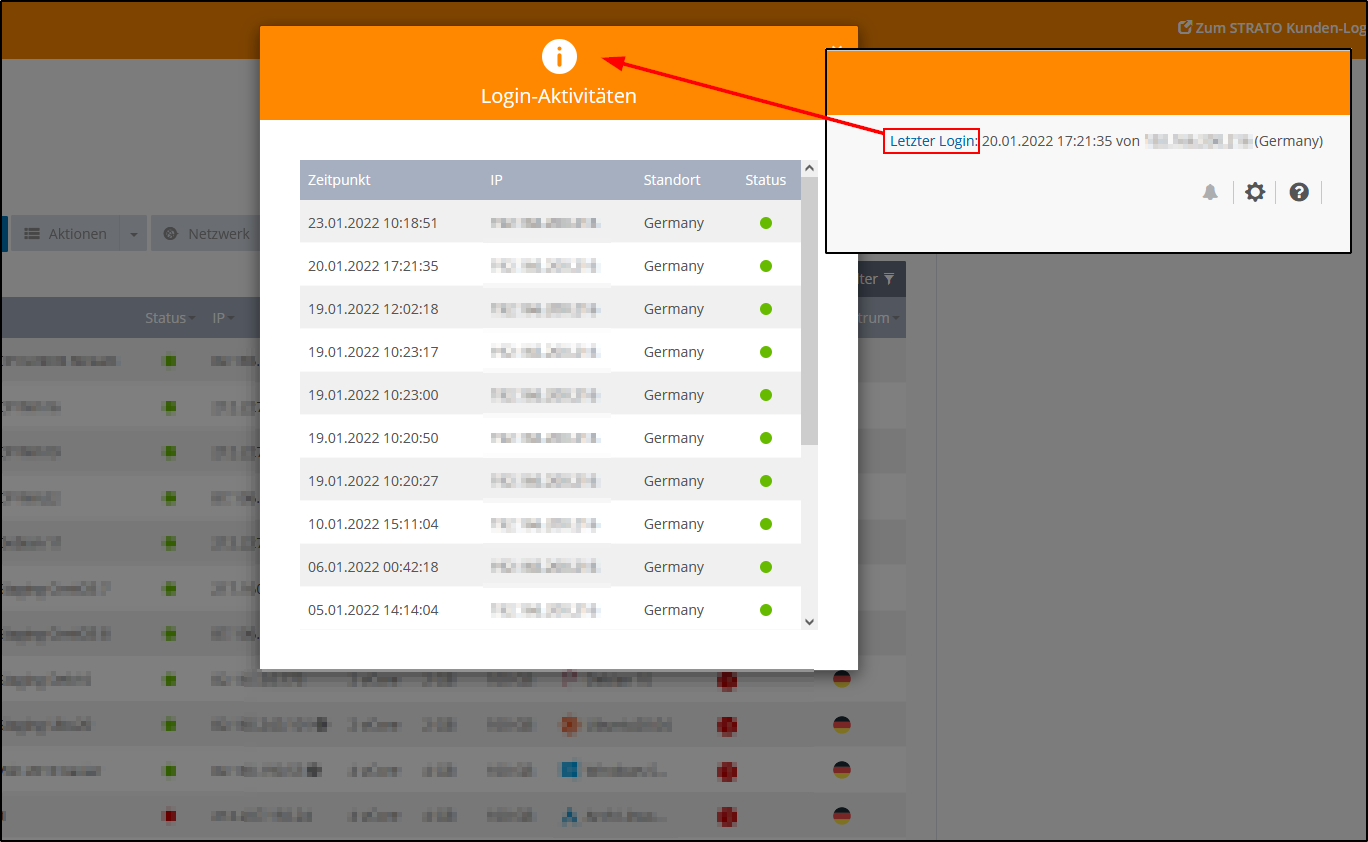Click the red status icon in the bottom row
The image size is (1368, 842).
tap(170, 815)
